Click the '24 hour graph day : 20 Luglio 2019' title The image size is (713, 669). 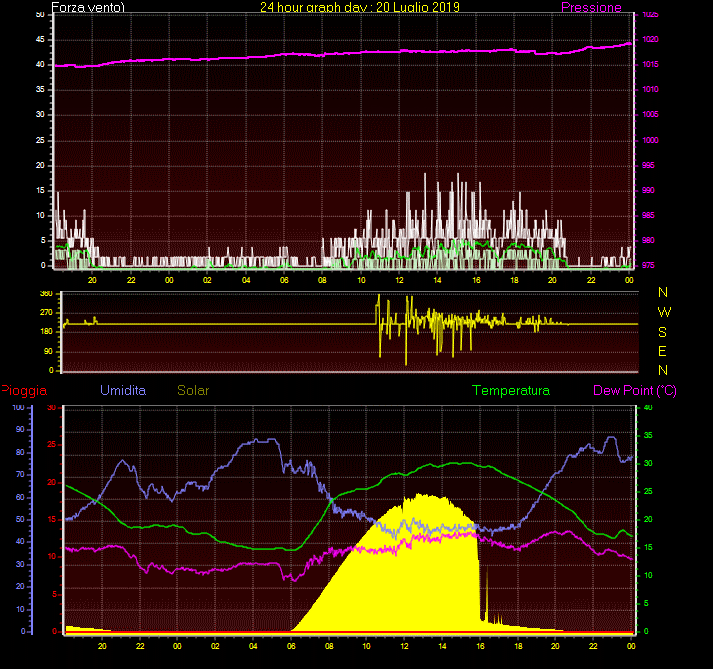point(360,7)
